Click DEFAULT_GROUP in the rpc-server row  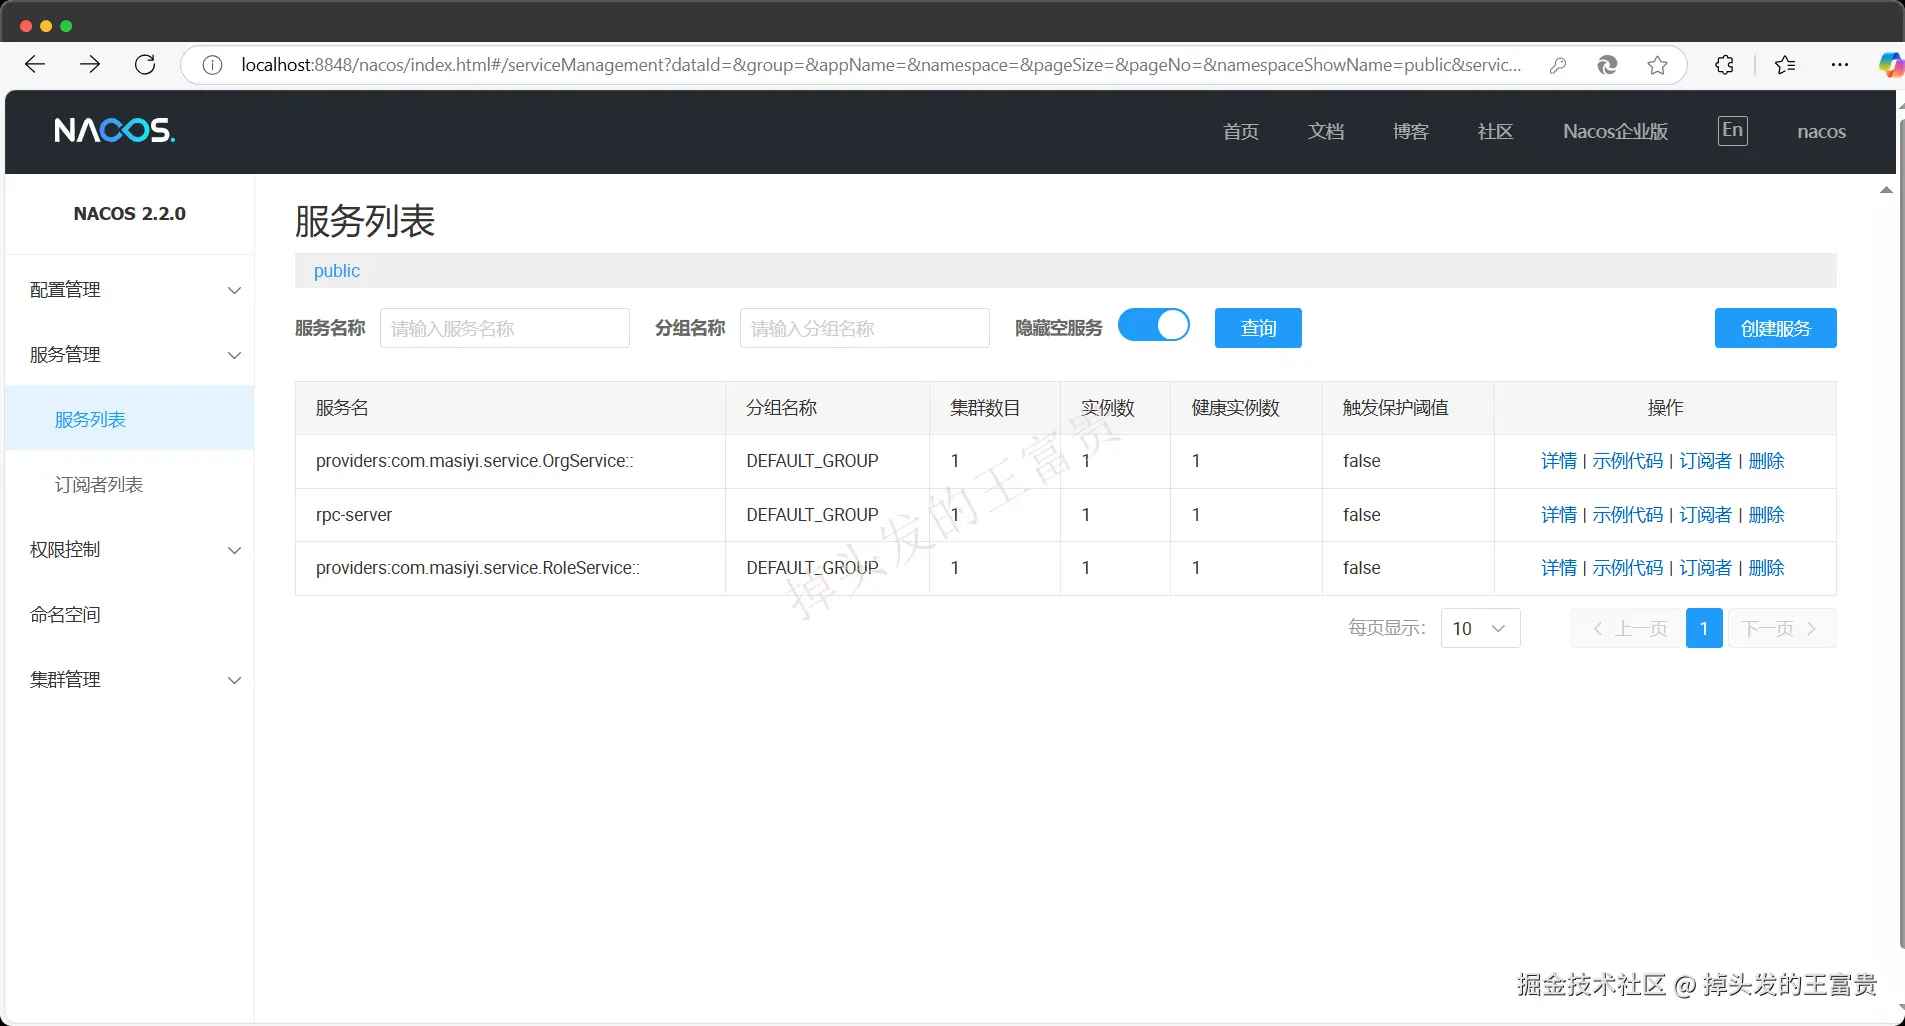point(812,515)
